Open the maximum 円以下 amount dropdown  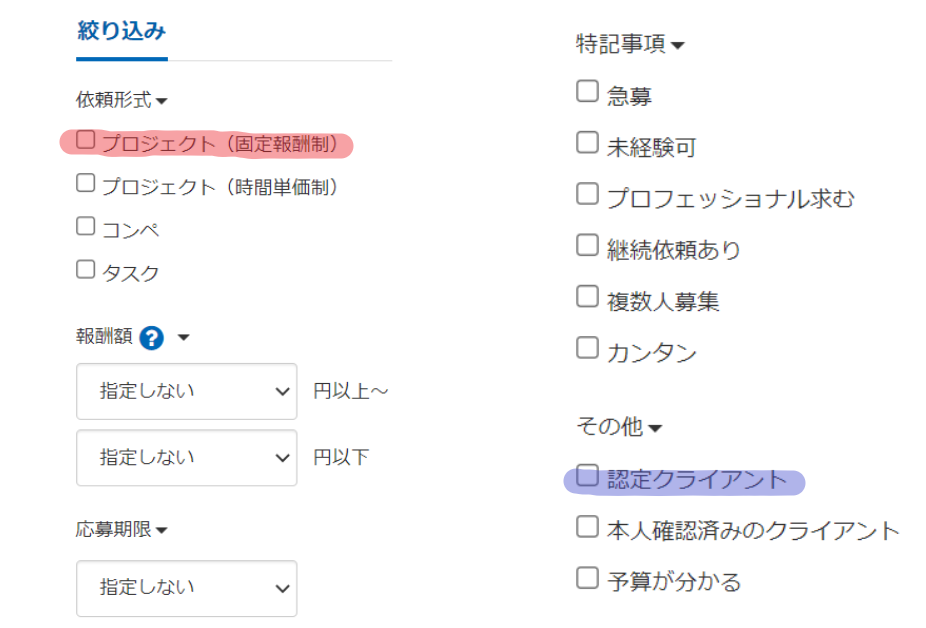187,457
